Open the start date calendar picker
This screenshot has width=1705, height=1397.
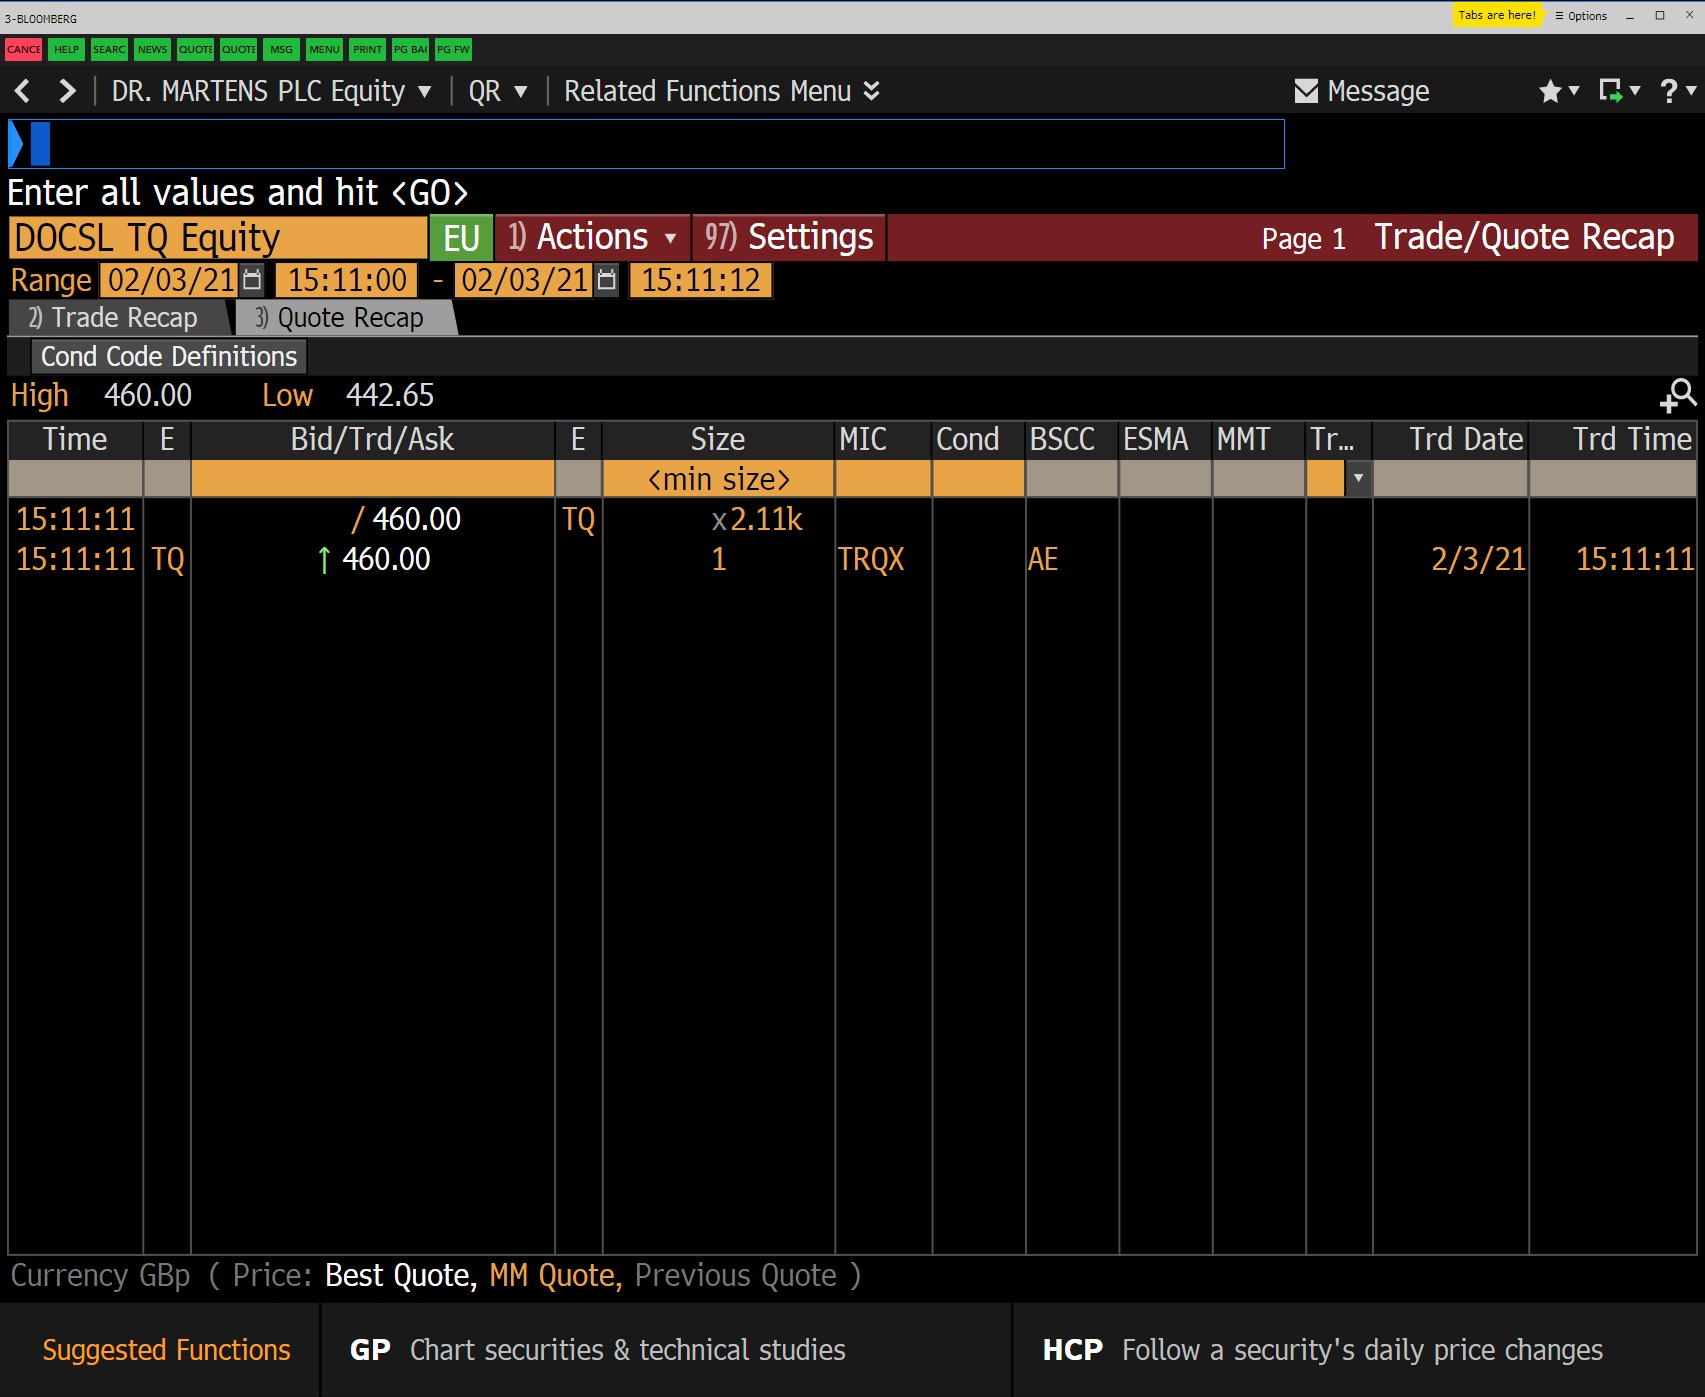[252, 280]
